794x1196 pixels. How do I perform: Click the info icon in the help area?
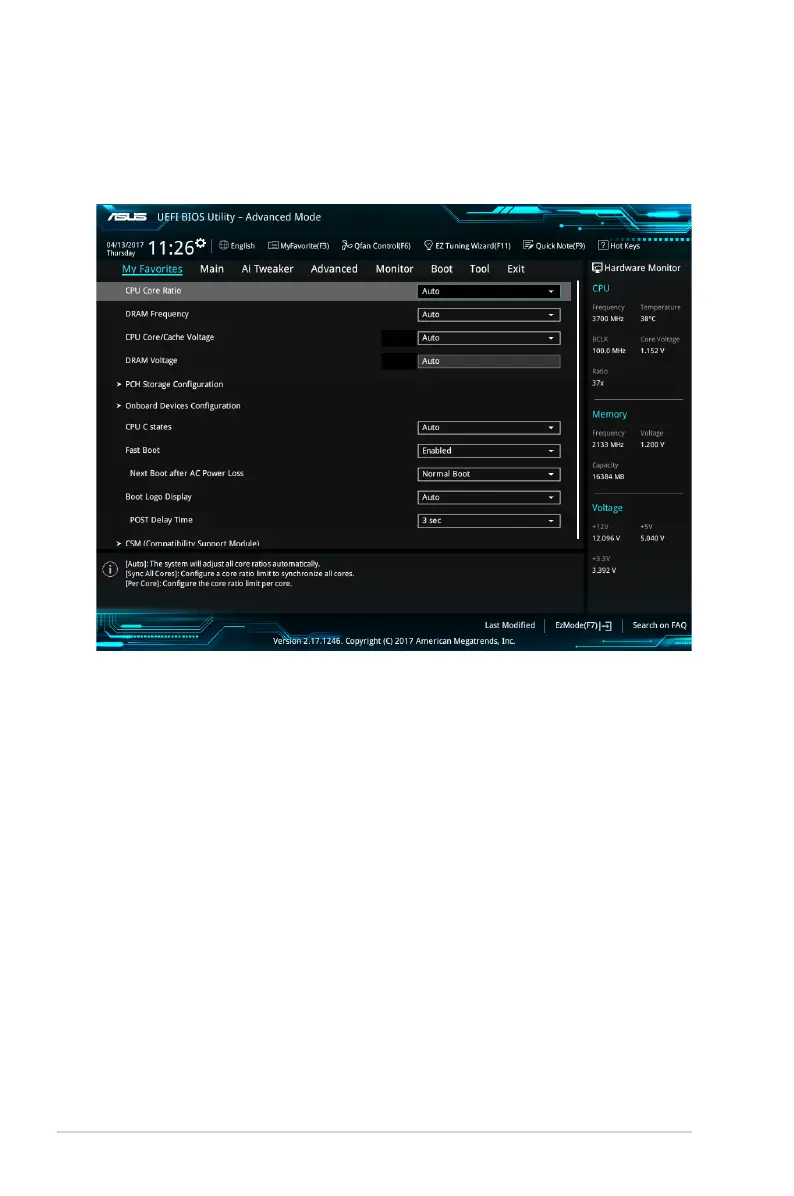109,570
